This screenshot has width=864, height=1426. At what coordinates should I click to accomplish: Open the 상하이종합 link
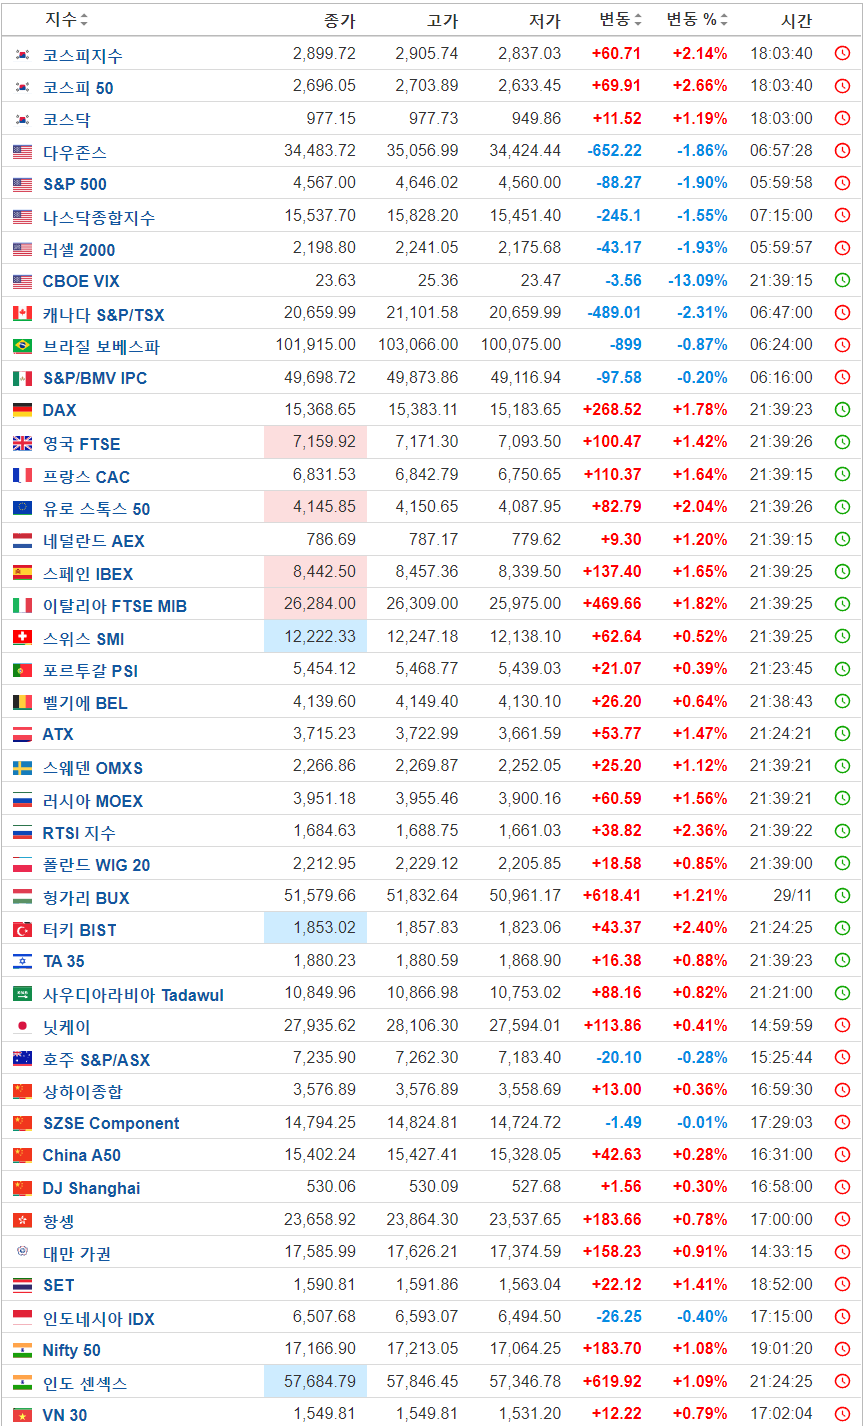(83, 1091)
